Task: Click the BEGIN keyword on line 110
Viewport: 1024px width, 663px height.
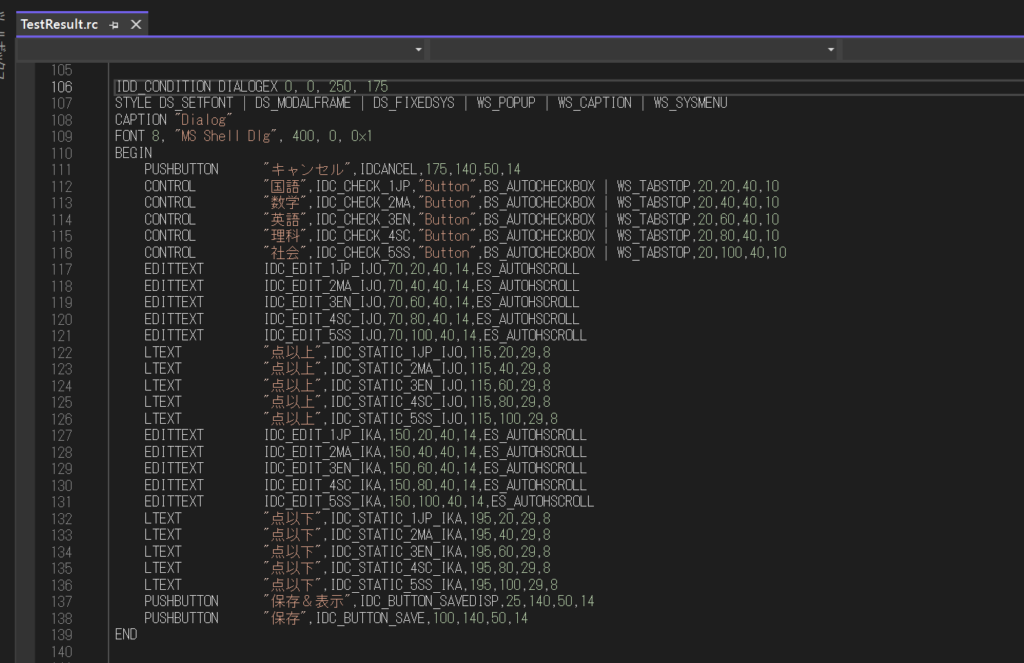Action: tap(133, 153)
